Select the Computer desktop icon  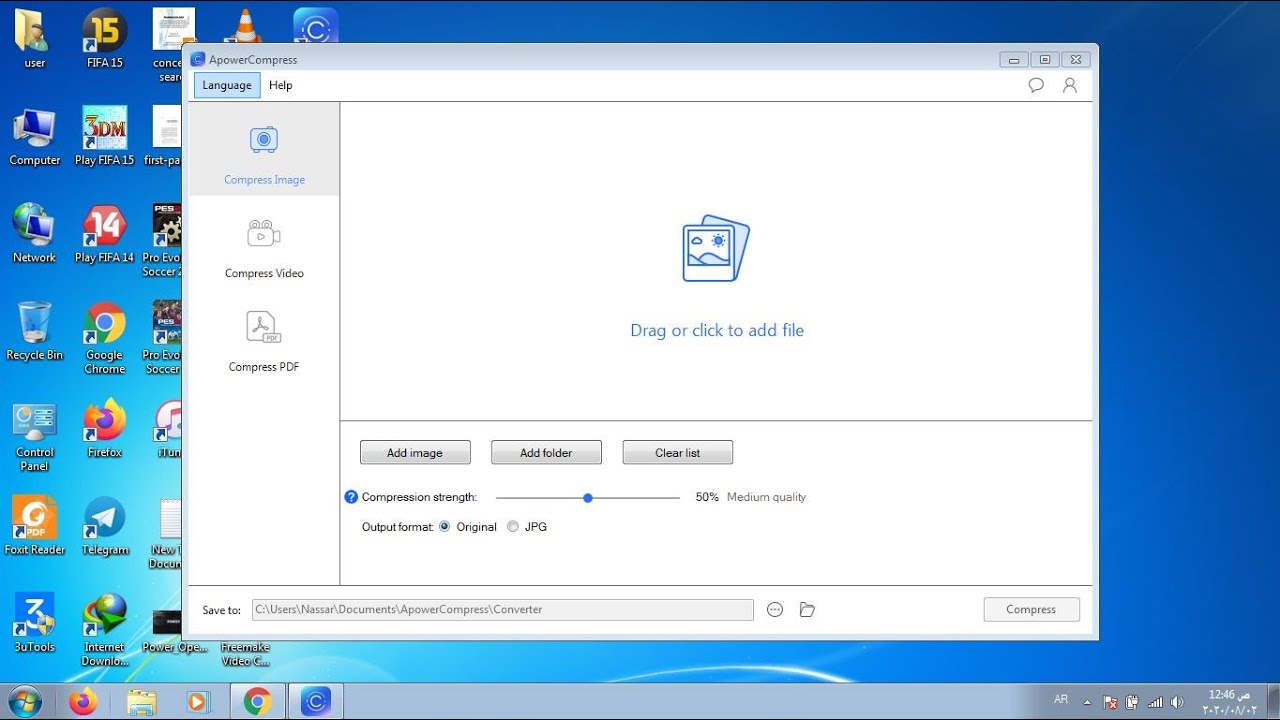(35, 136)
